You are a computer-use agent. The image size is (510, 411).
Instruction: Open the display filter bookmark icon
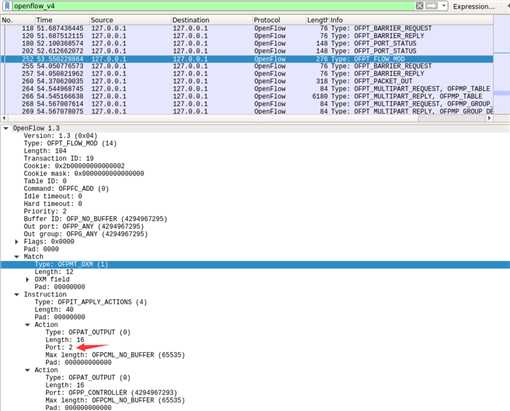pos(7,6)
